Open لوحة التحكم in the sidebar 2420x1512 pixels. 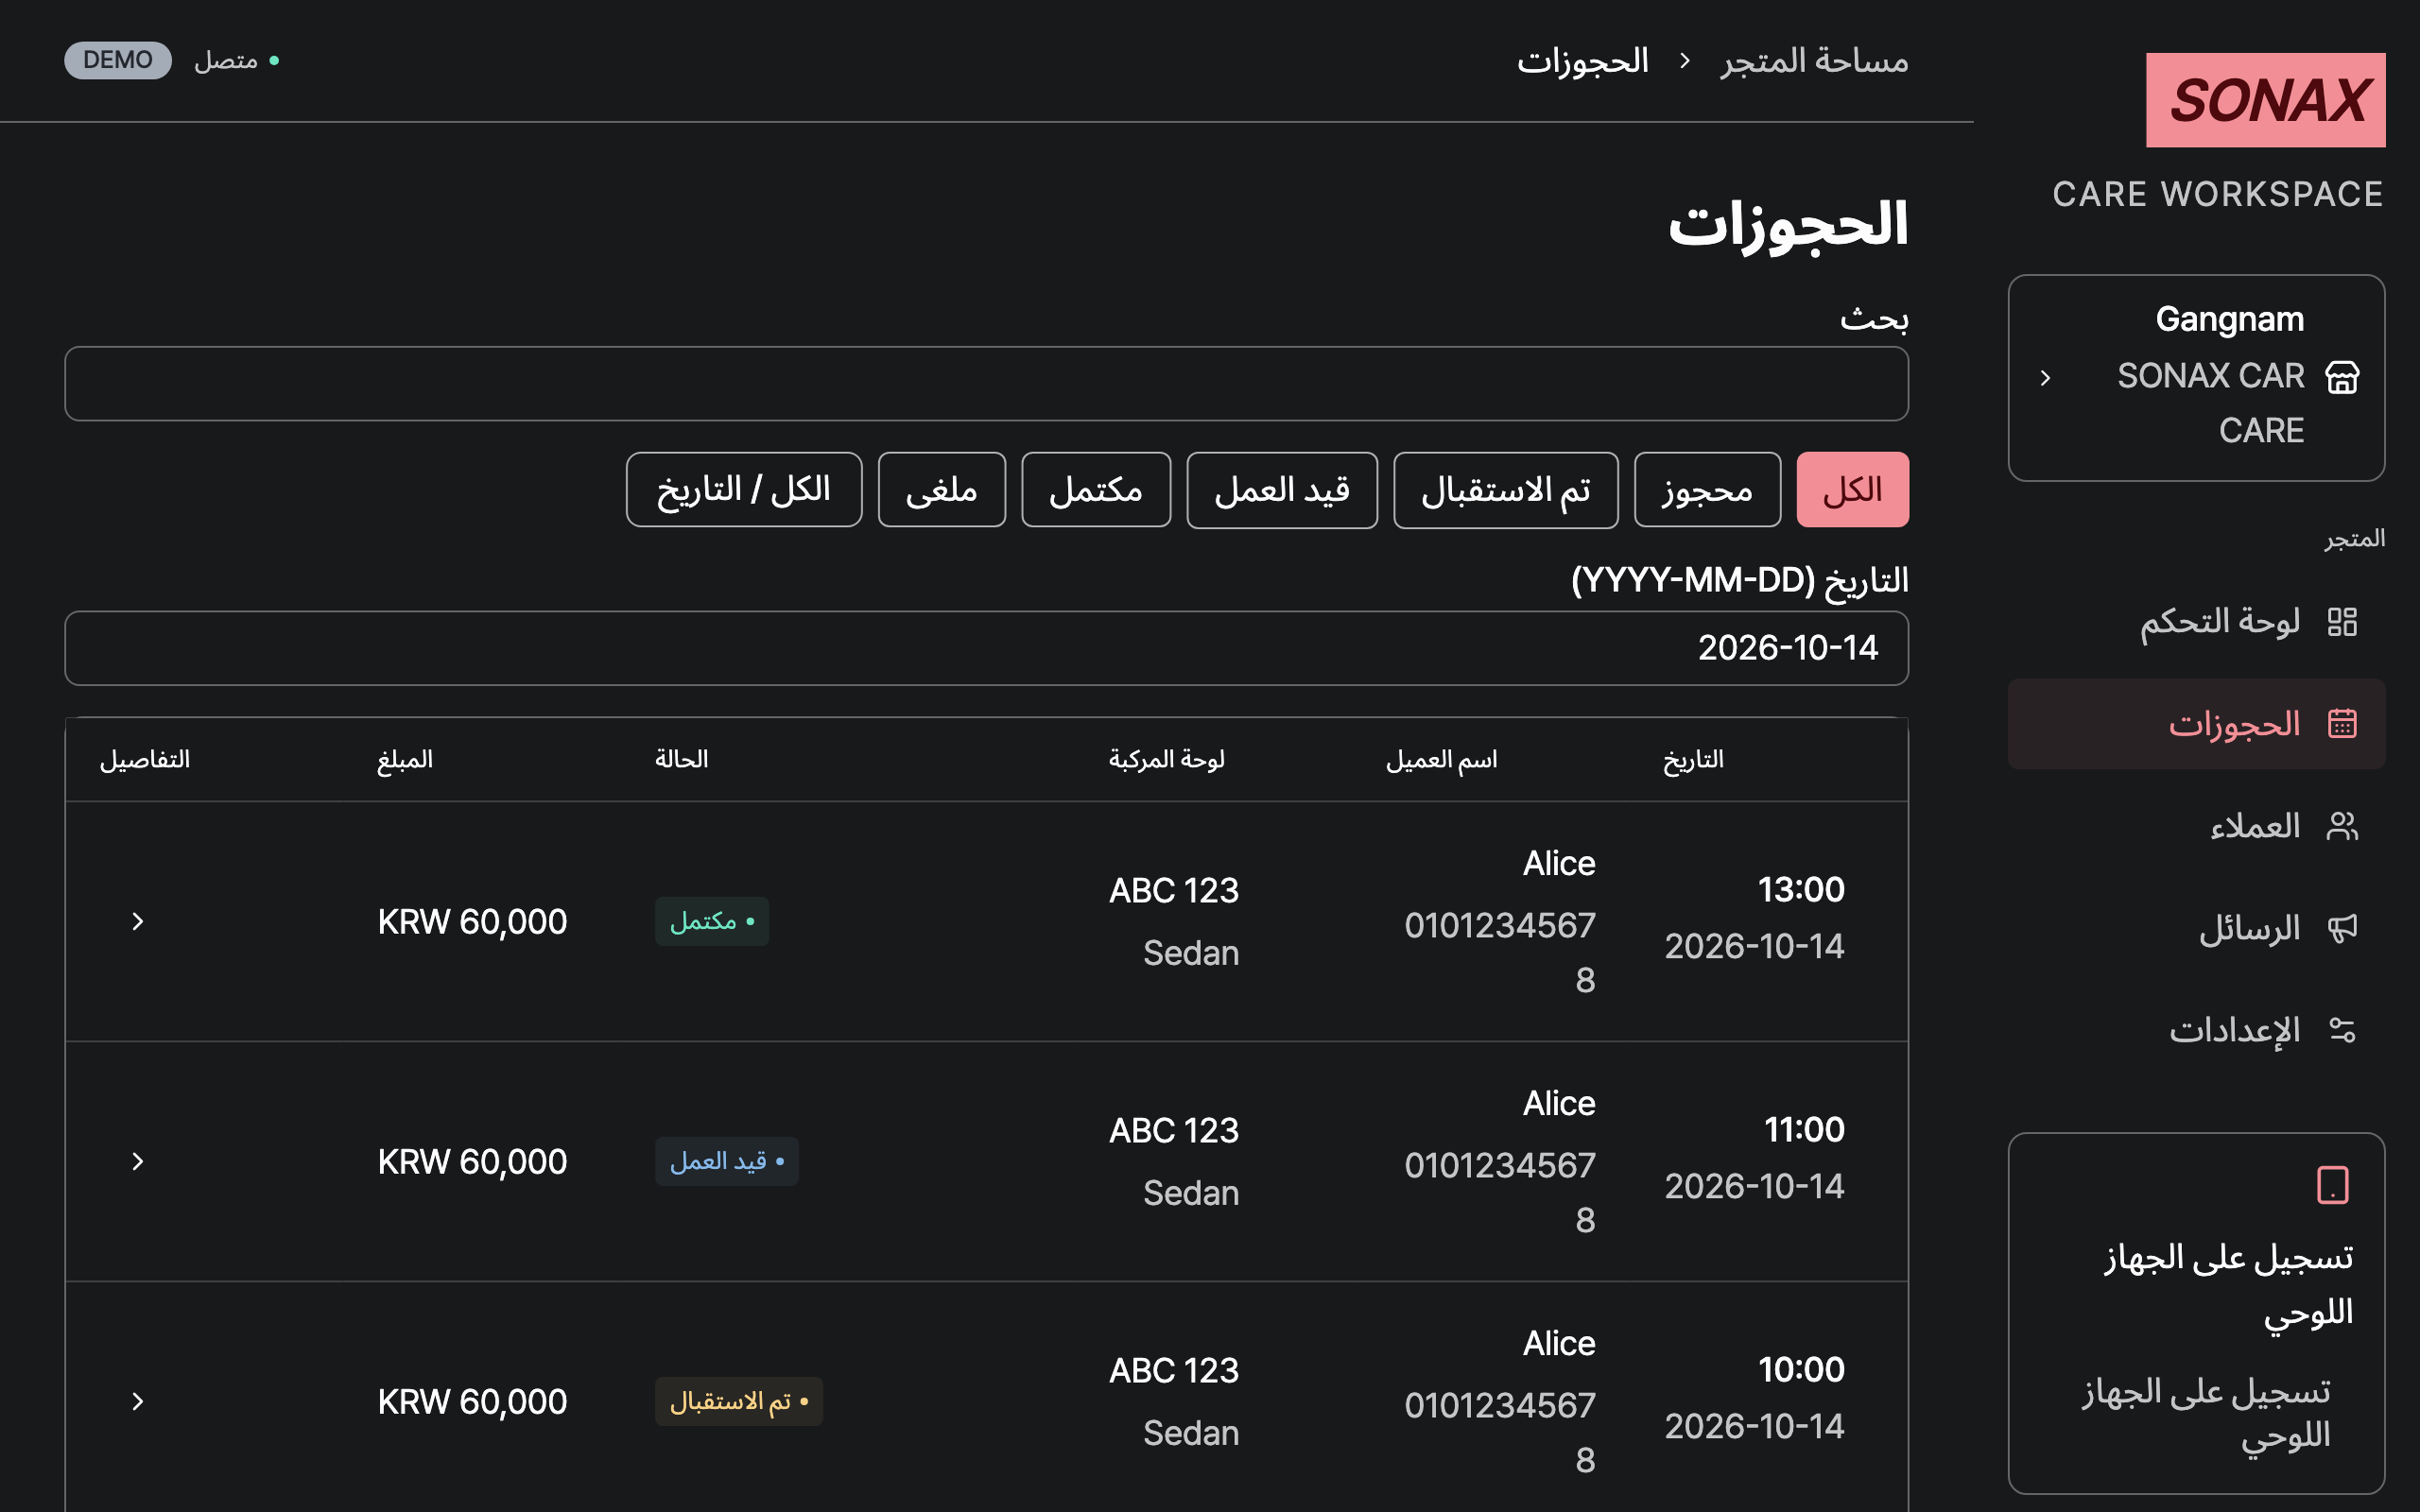point(2196,622)
